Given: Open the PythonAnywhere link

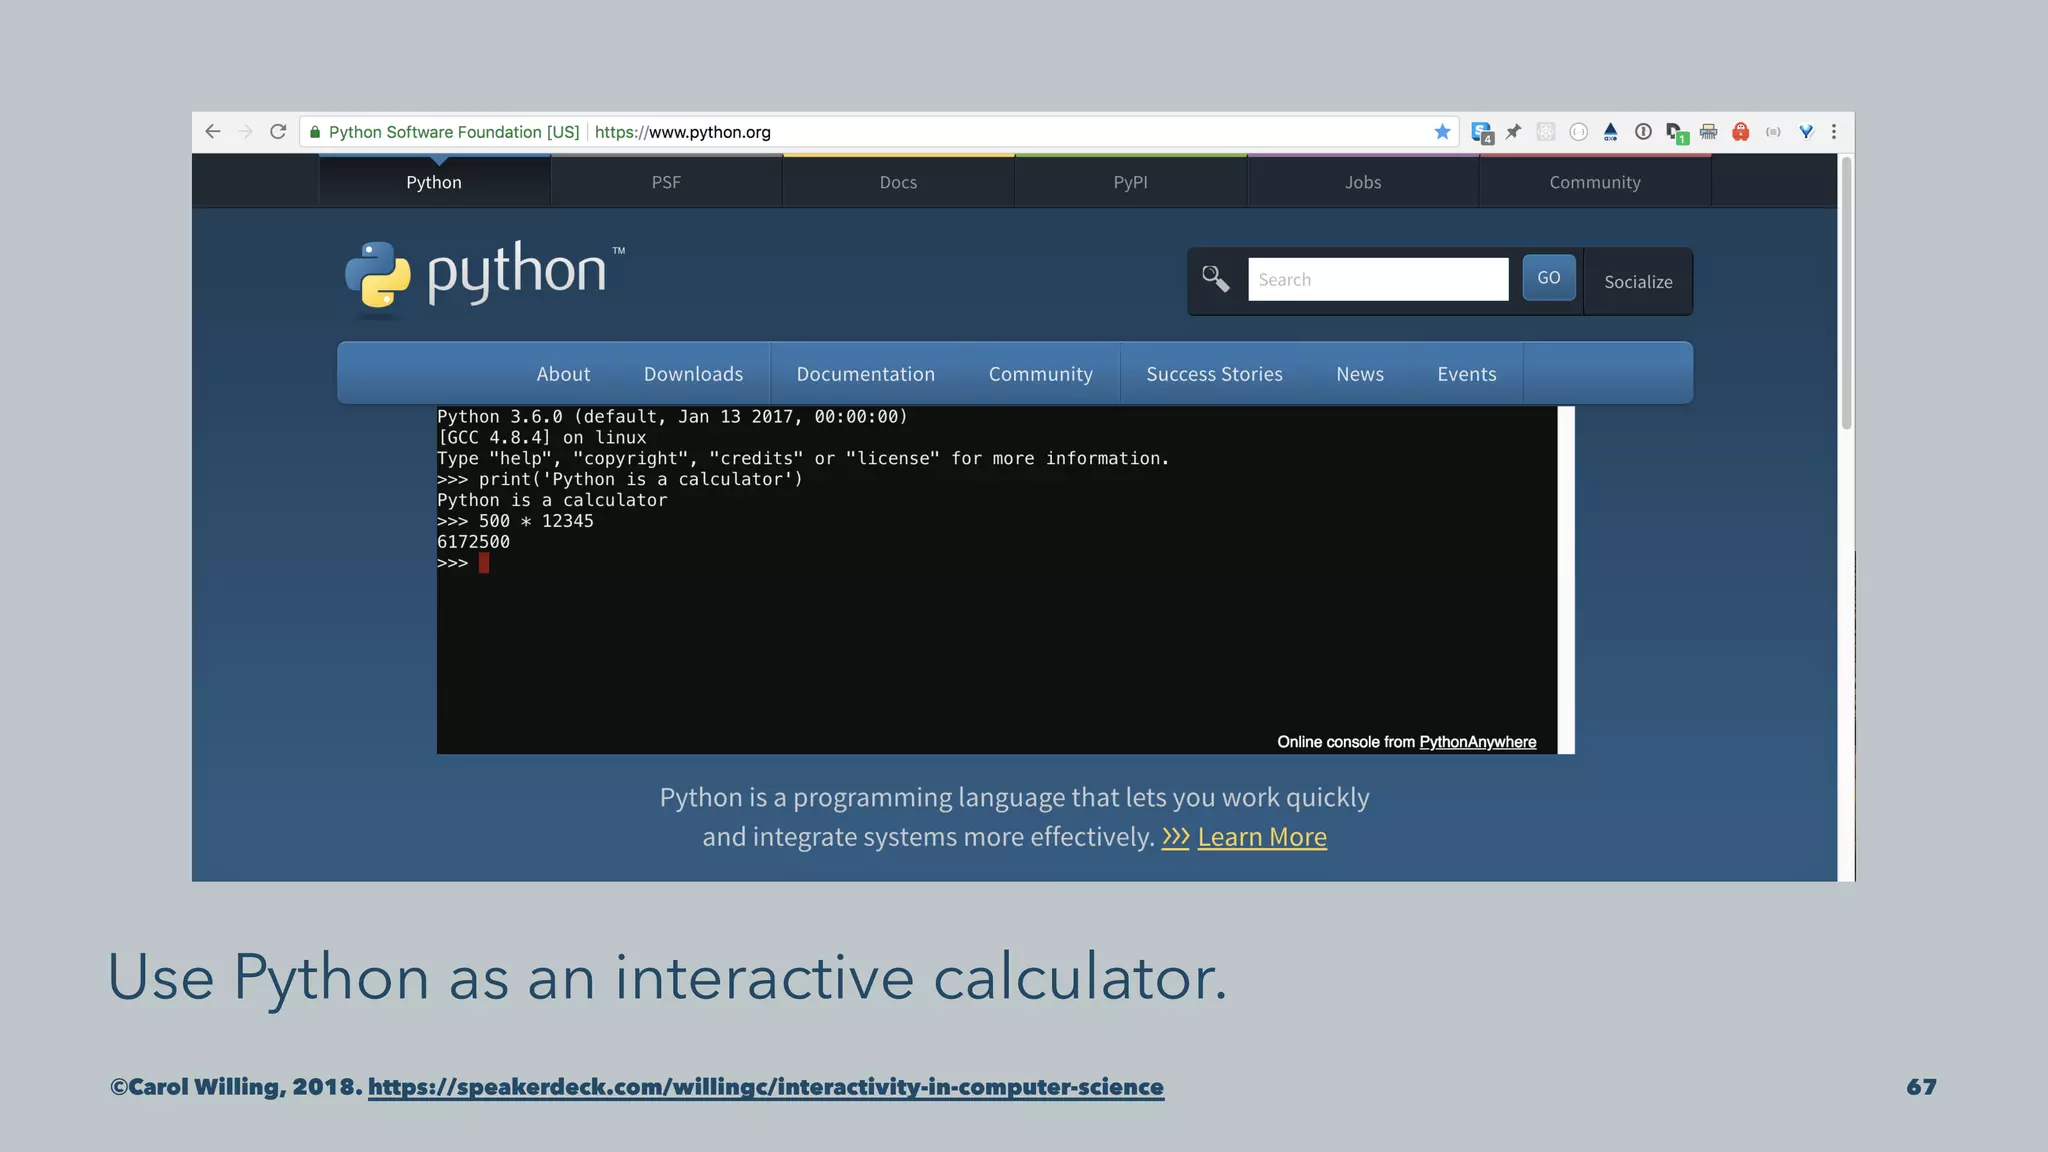Looking at the screenshot, I should pyautogui.click(x=1477, y=742).
